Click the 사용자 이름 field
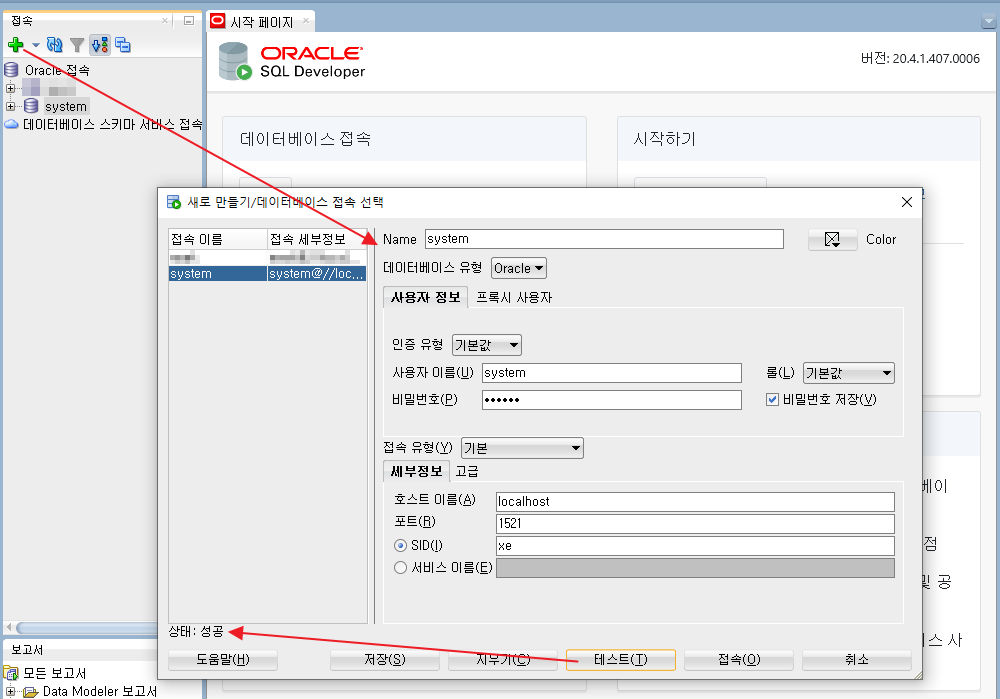The width and height of the screenshot is (1000, 699). click(612, 373)
